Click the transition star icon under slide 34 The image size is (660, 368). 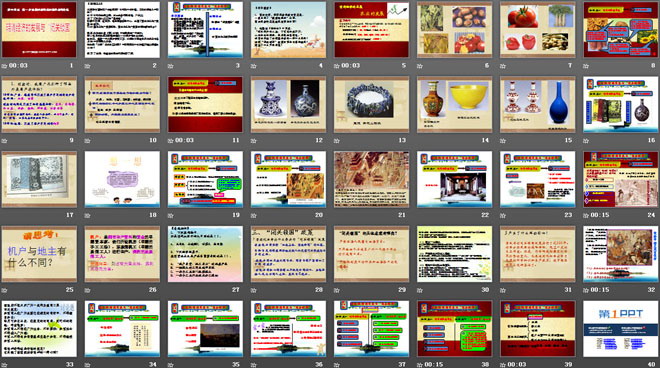(x=87, y=365)
